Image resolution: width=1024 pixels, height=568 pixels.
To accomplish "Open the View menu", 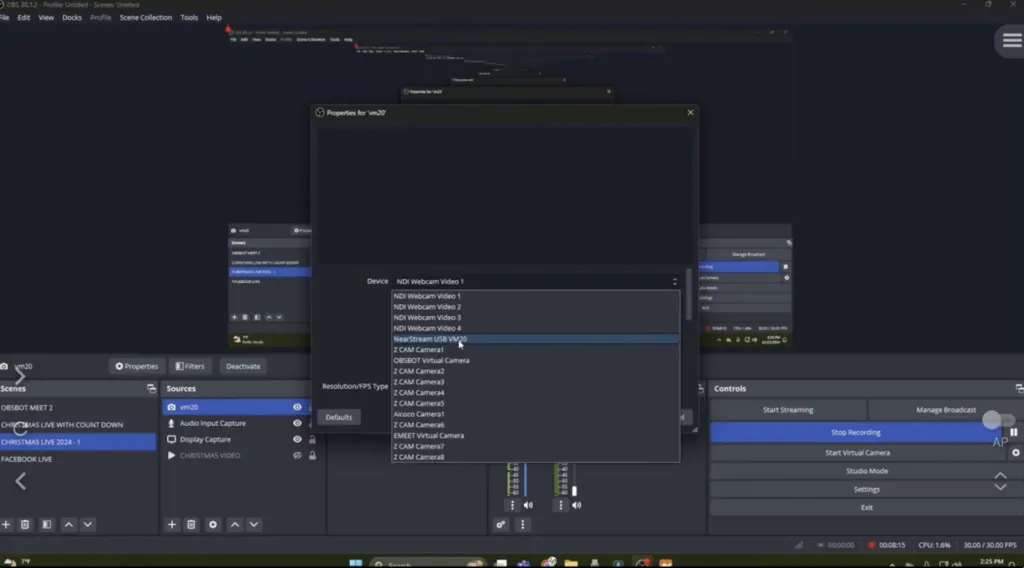I will (x=46, y=18).
